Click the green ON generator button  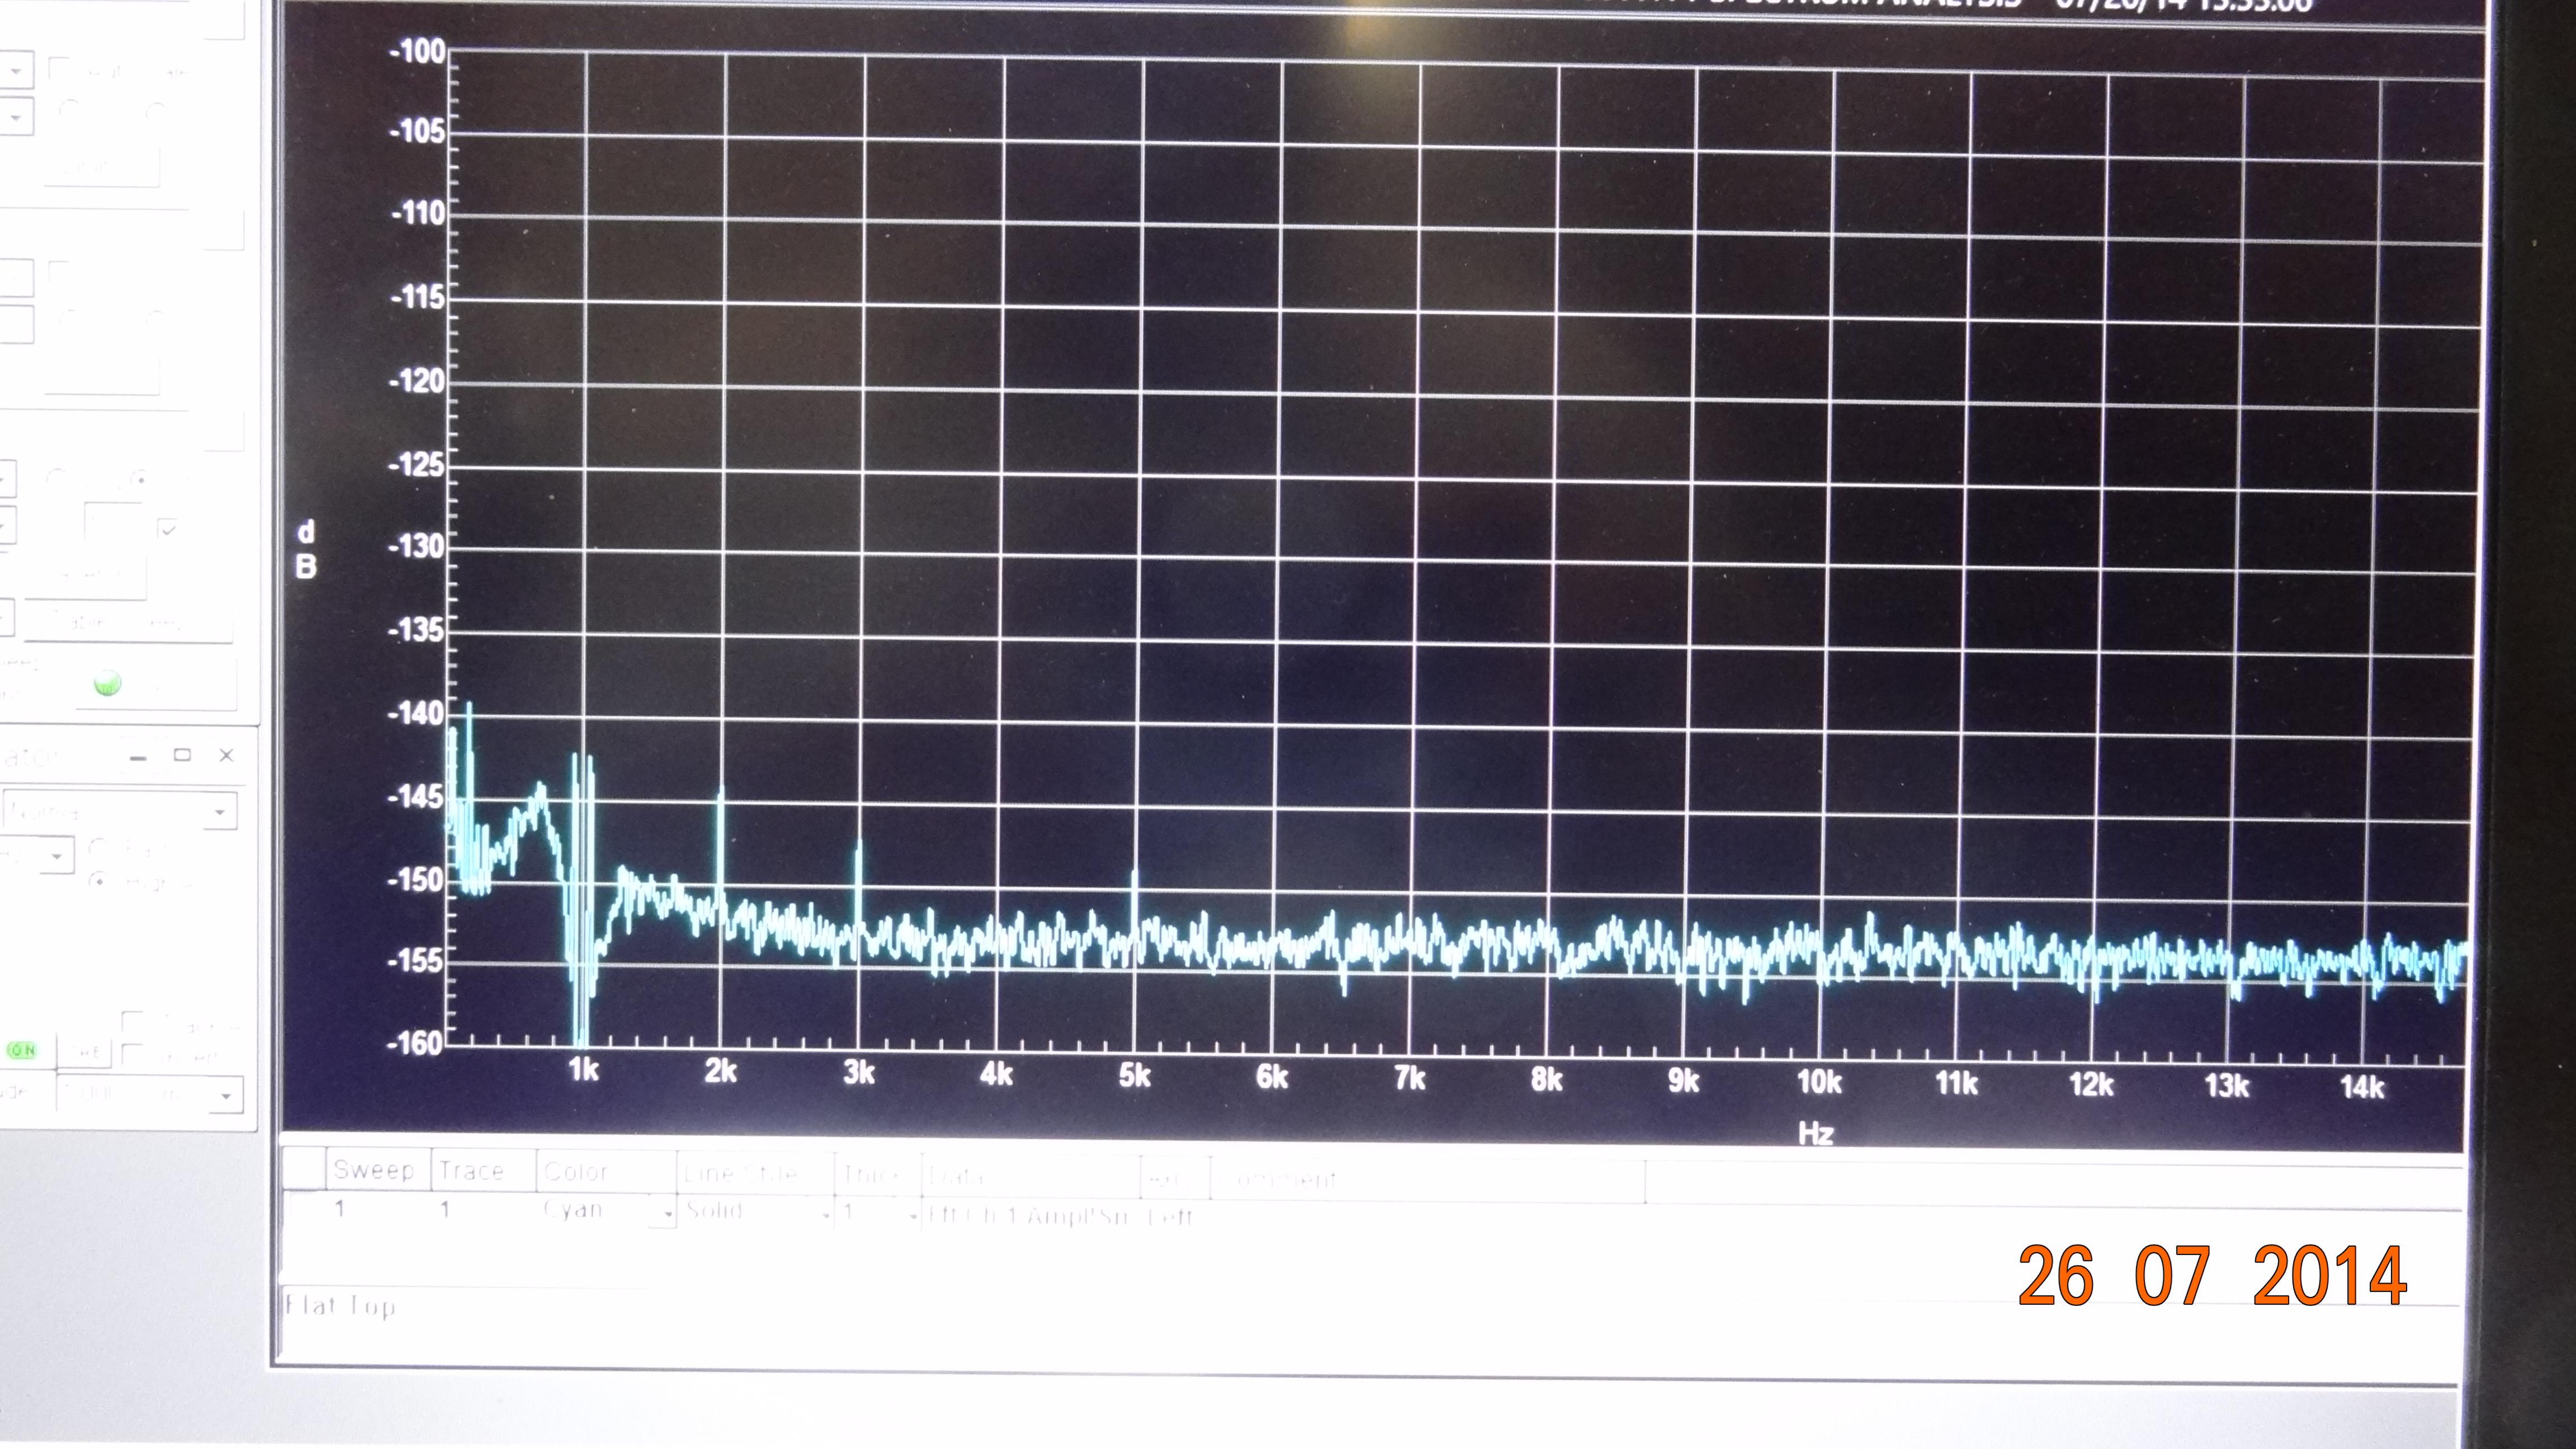[x=22, y=1050]
